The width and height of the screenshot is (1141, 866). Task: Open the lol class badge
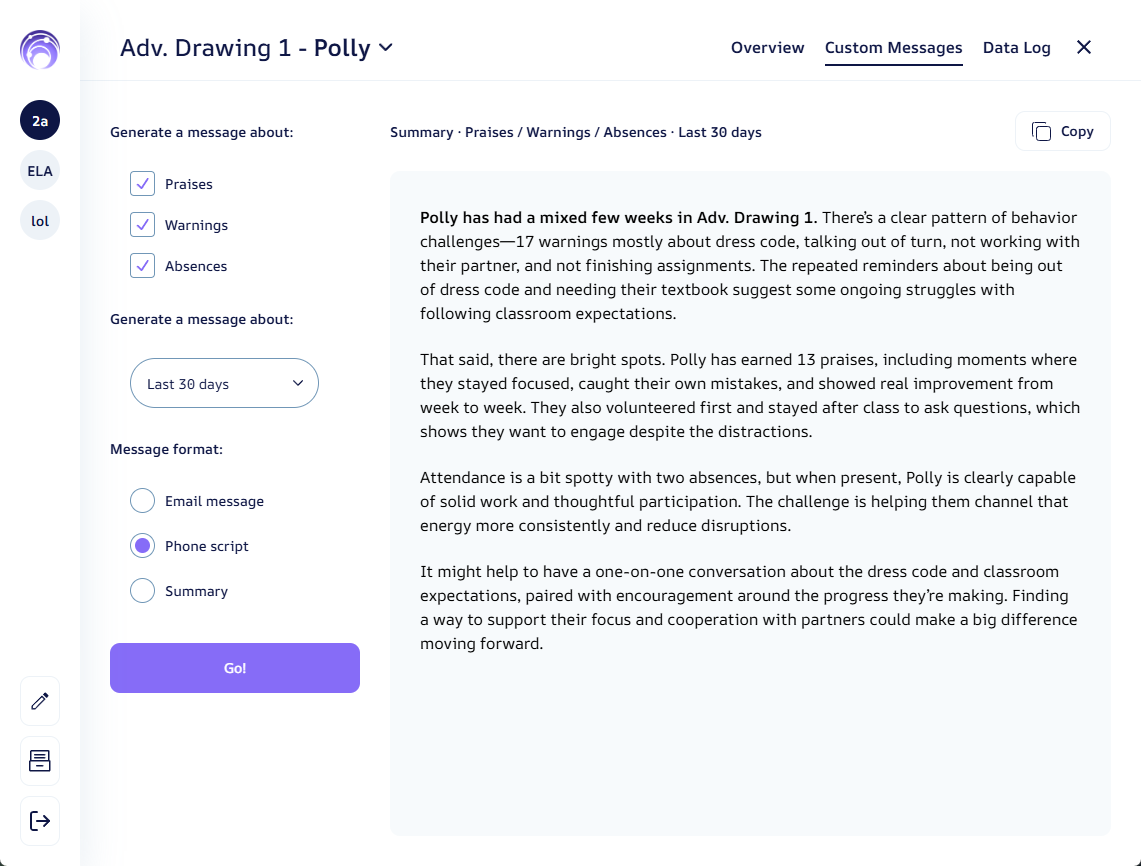(40, 221)
